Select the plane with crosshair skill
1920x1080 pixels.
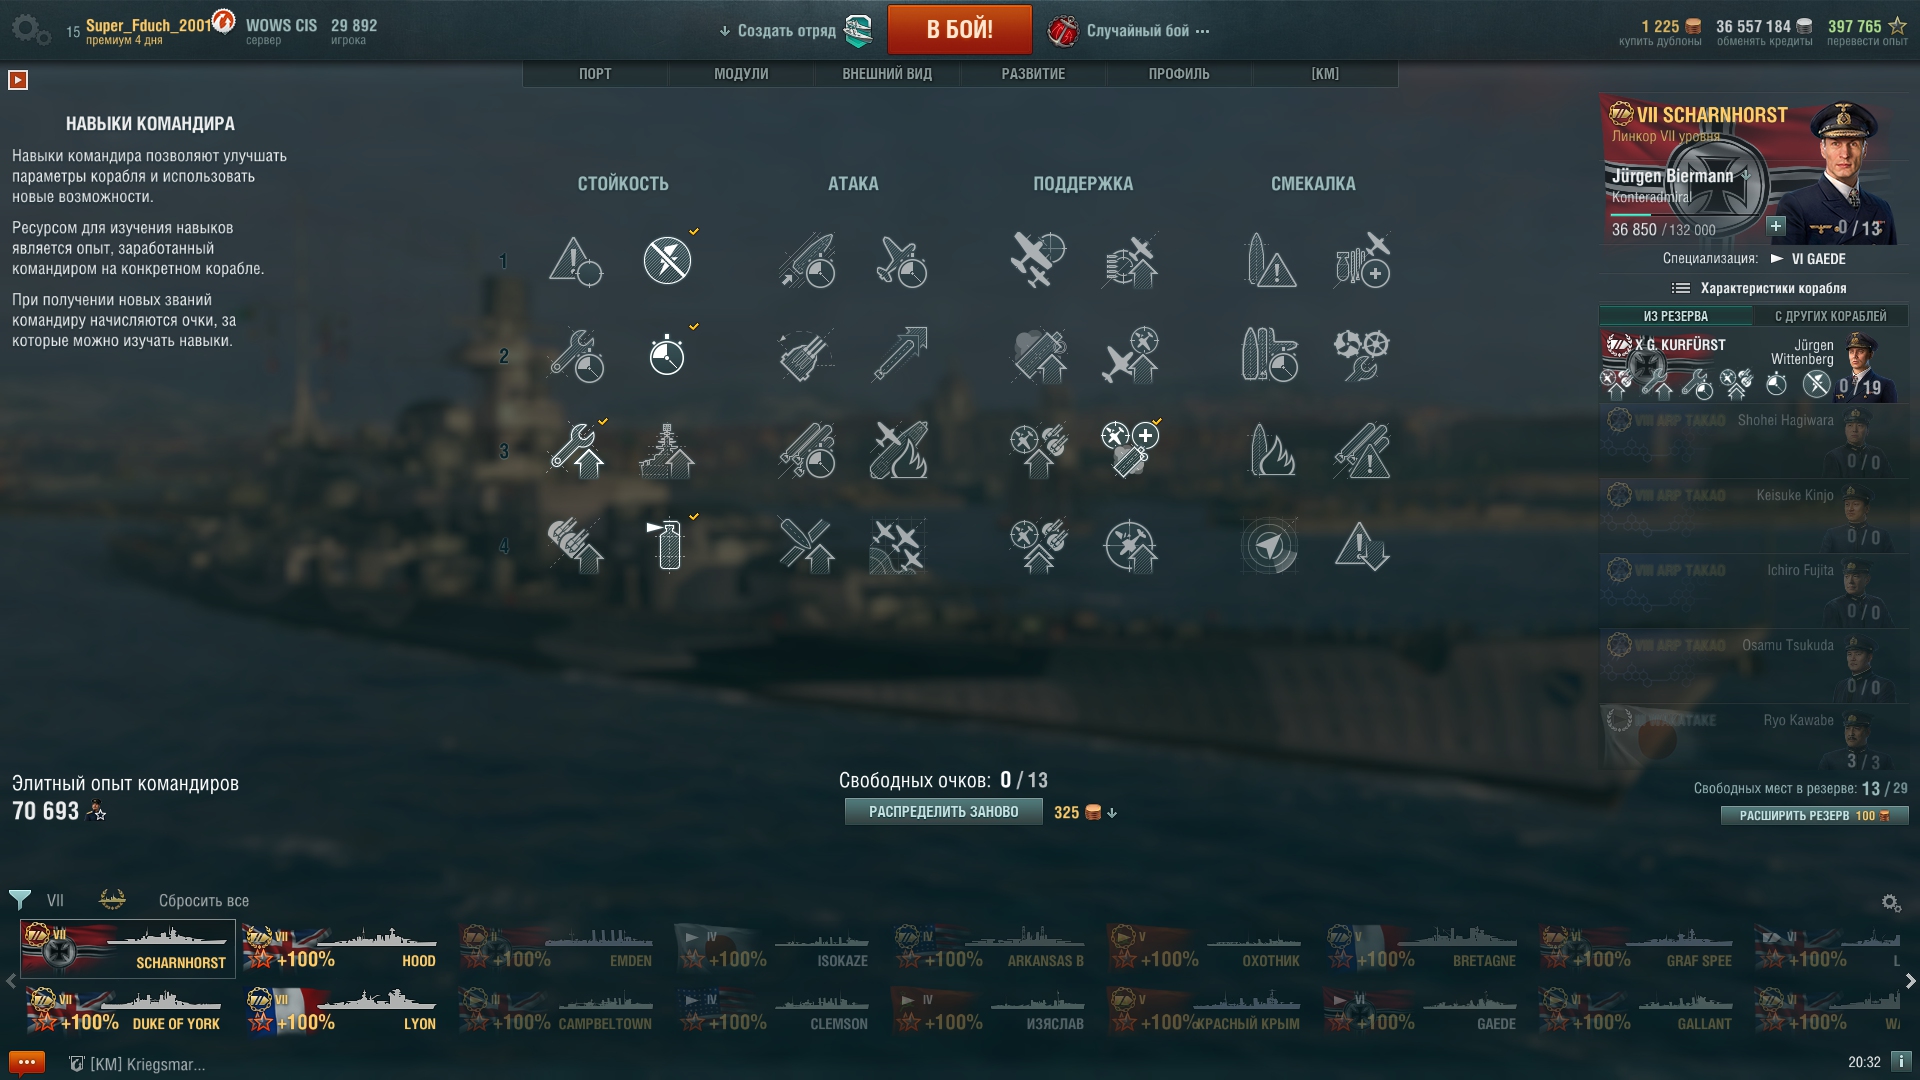tap(1038, 260)
